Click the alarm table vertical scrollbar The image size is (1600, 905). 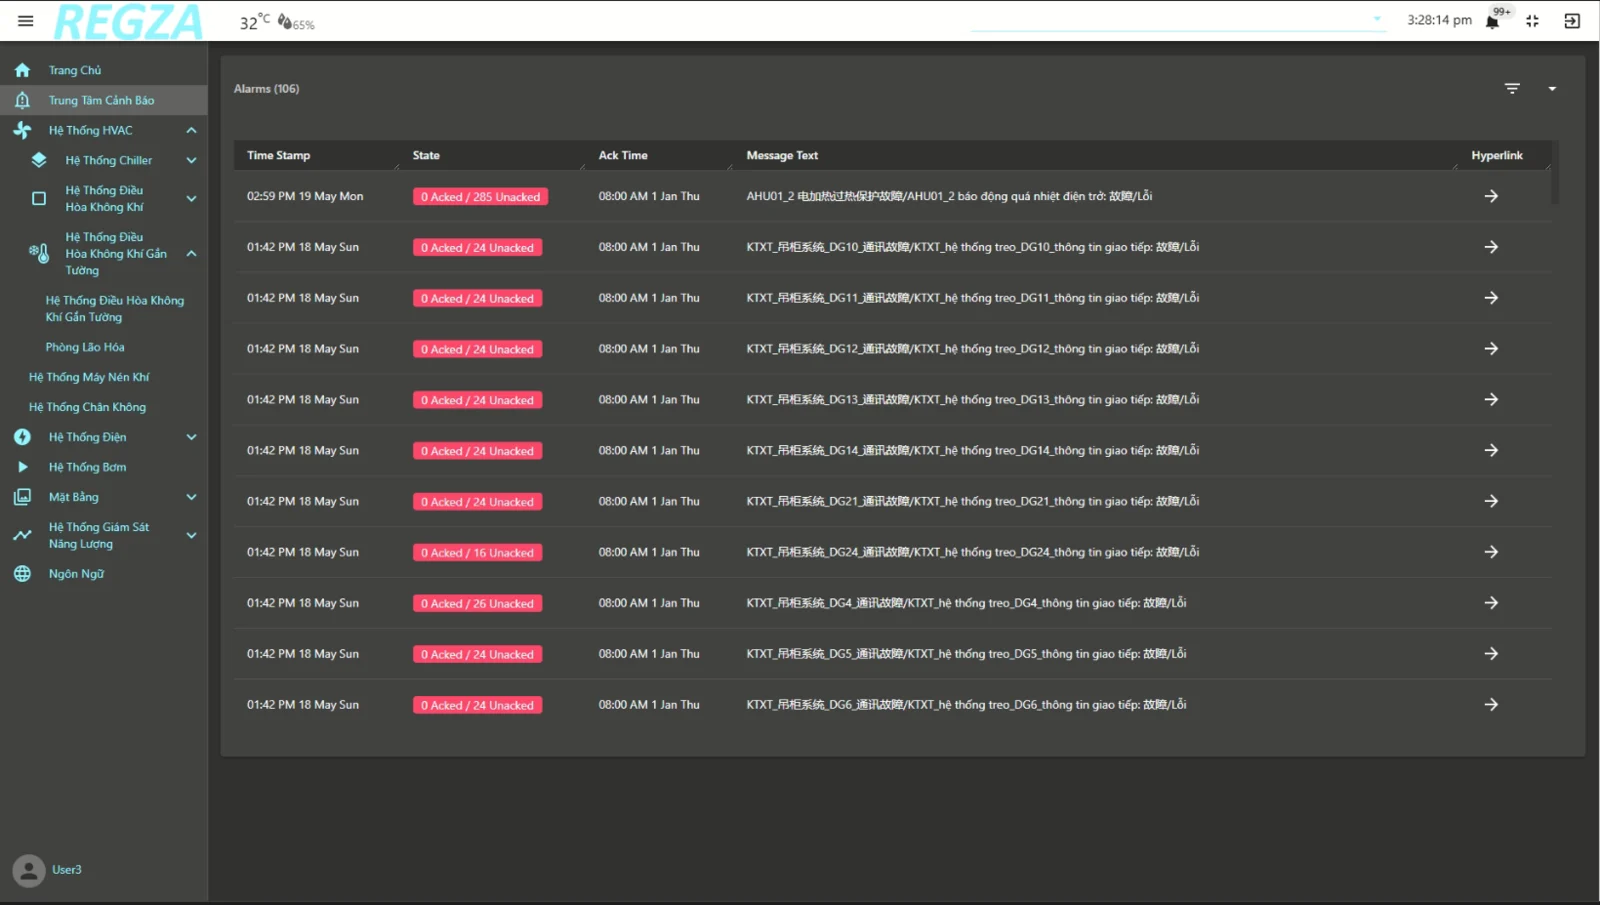(x=1554, y=172)
